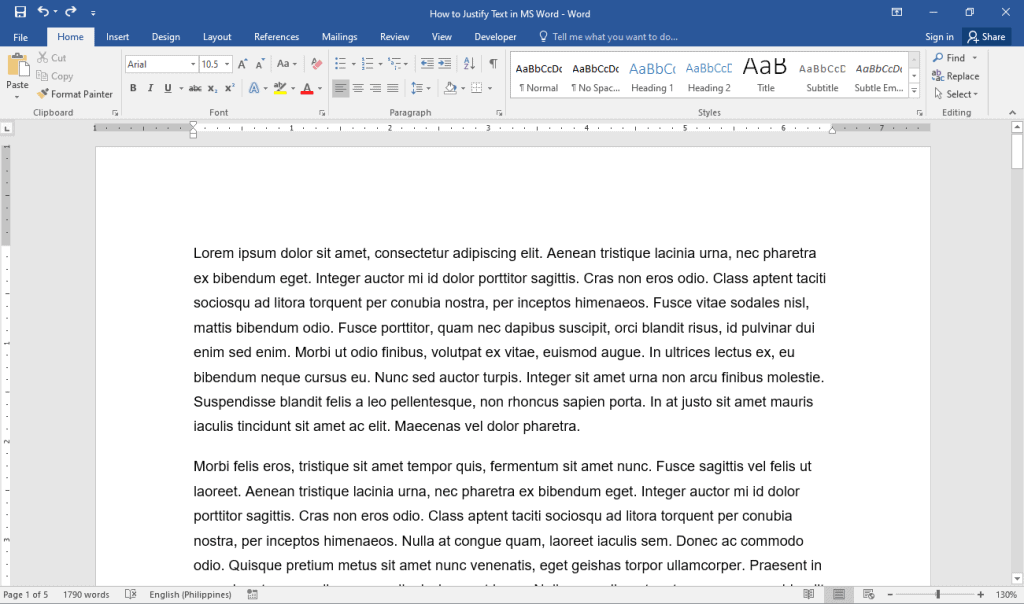Switch to Read Mode in status bar
The height and width of the screenshot is (604, 1024).
coord(809,594)
